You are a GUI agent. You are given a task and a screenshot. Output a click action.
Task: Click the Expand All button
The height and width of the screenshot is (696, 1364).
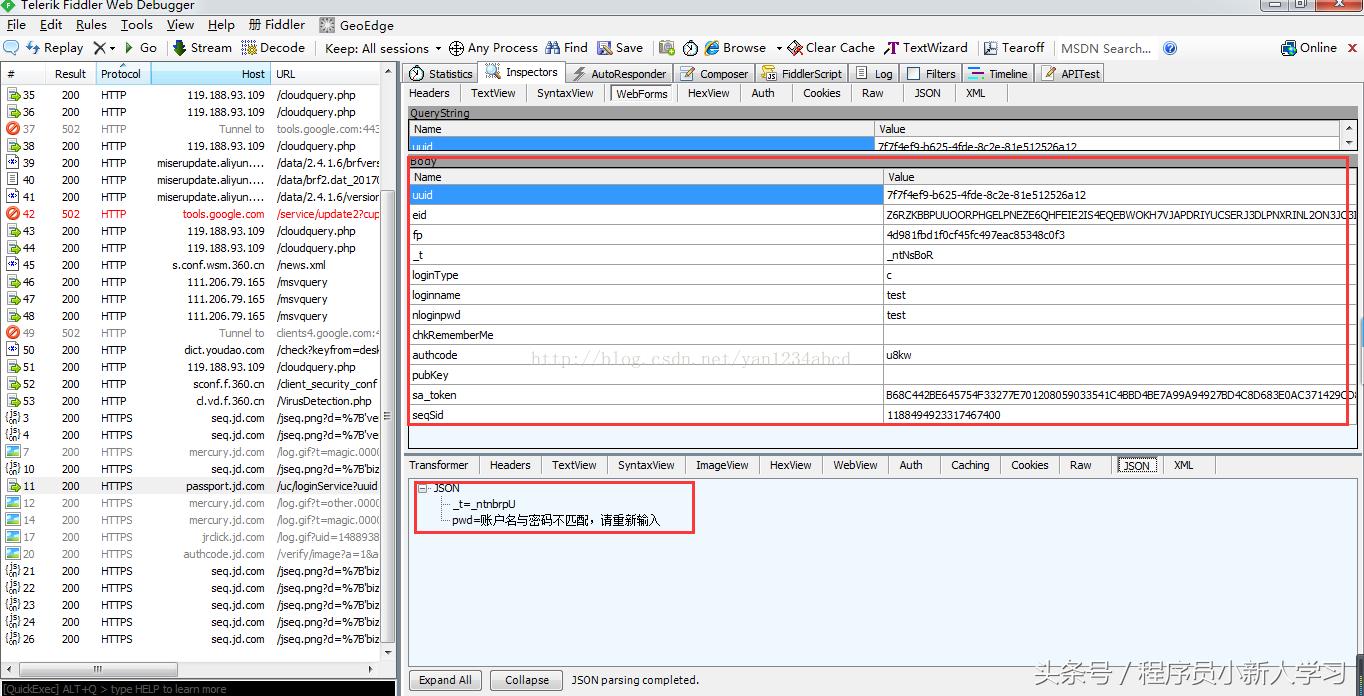[445, 679]
